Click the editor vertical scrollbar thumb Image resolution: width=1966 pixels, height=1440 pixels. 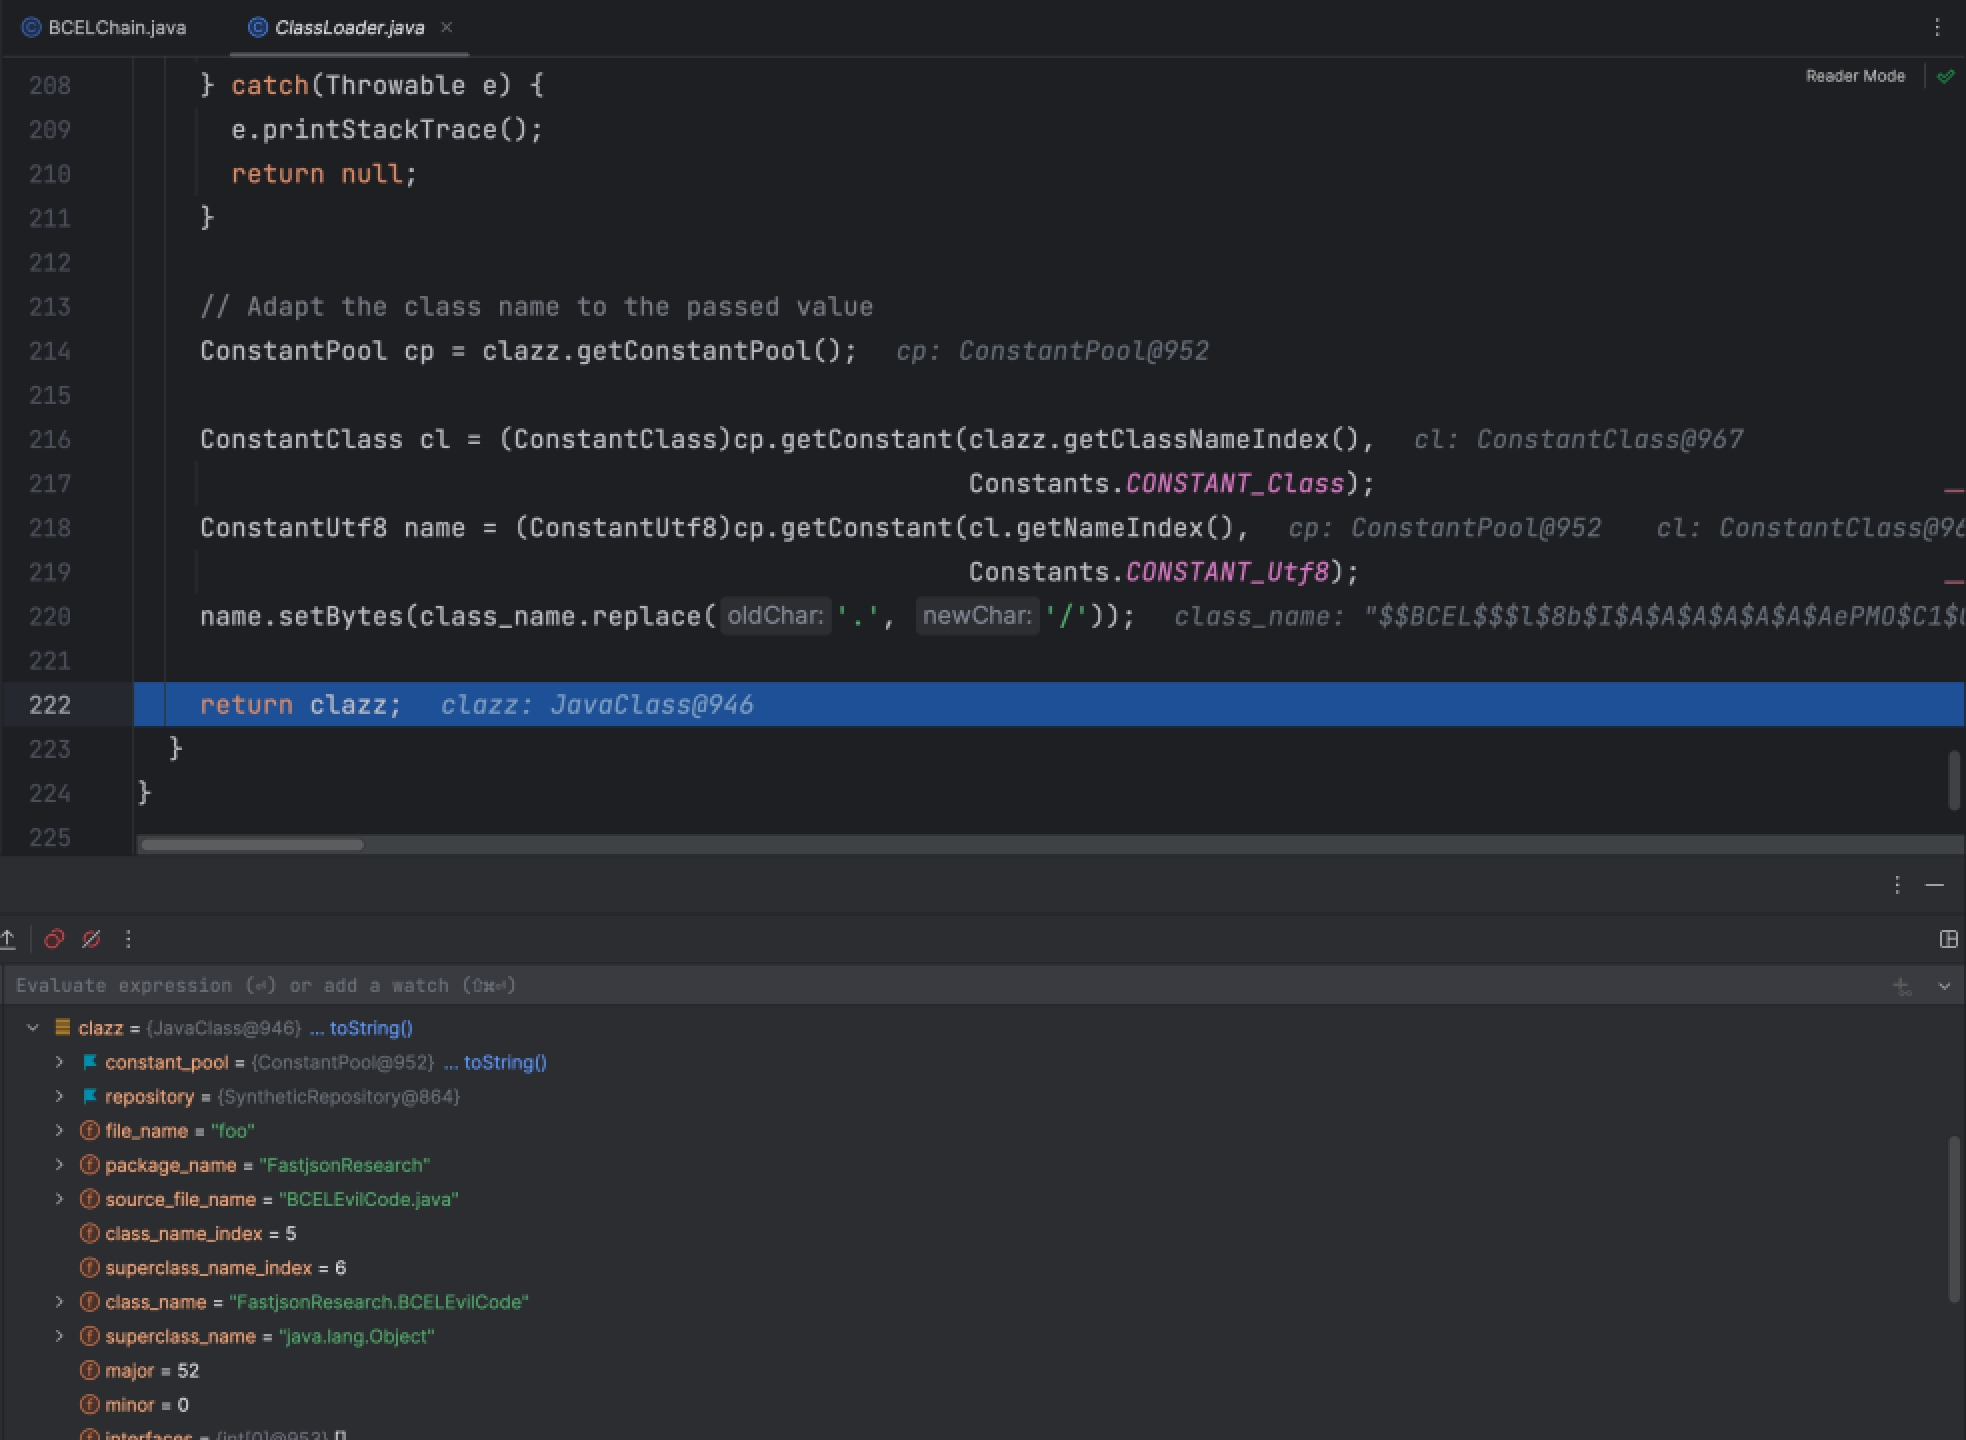pyautogui.click(x=1955, y=780)
